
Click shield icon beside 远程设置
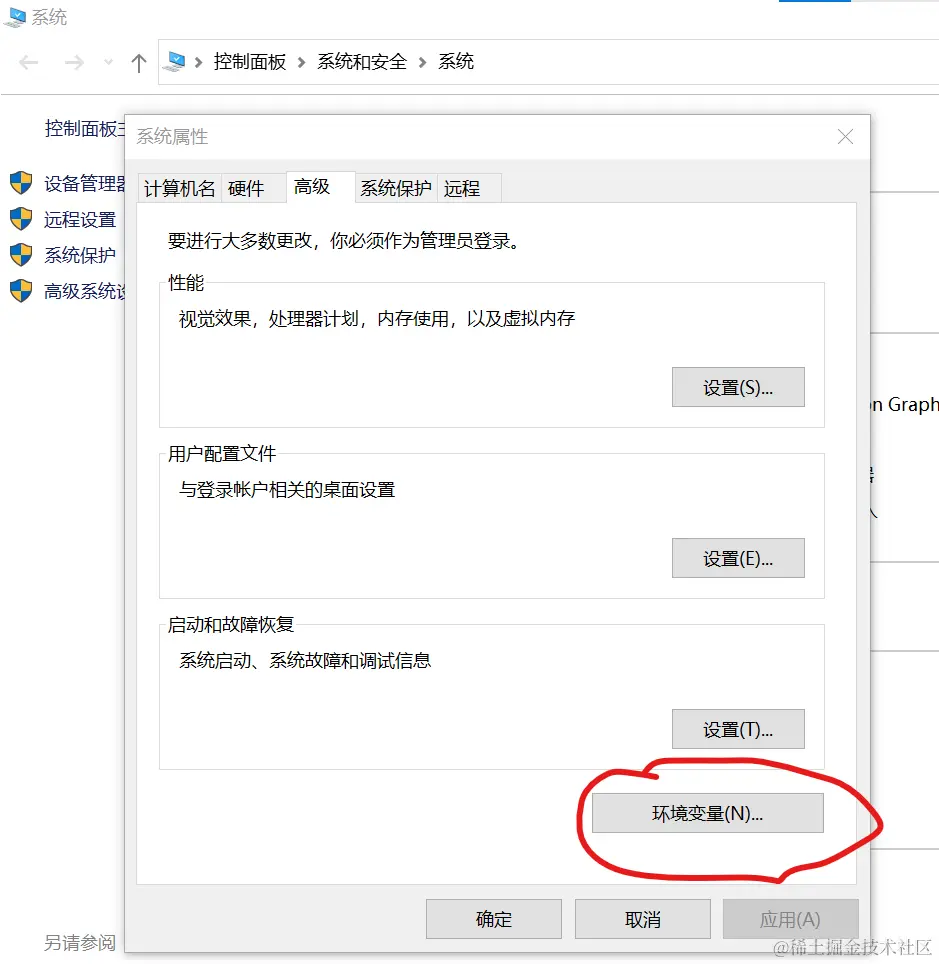click(21, 219)
